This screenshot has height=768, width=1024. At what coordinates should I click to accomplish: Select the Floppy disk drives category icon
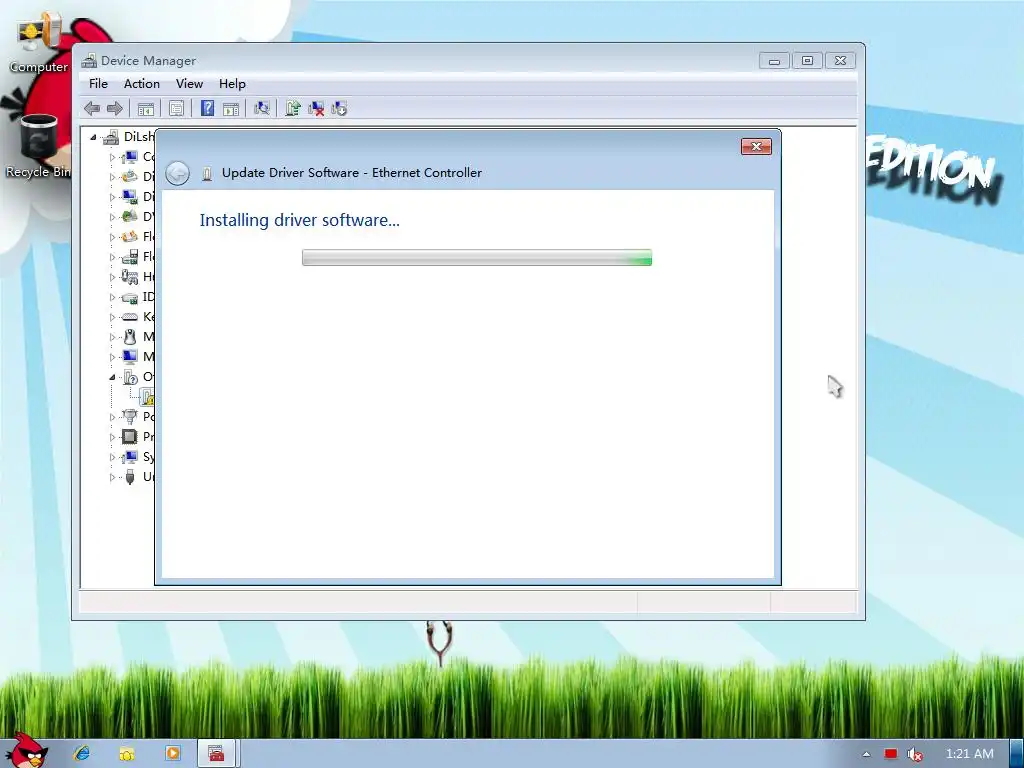point(130,236)
